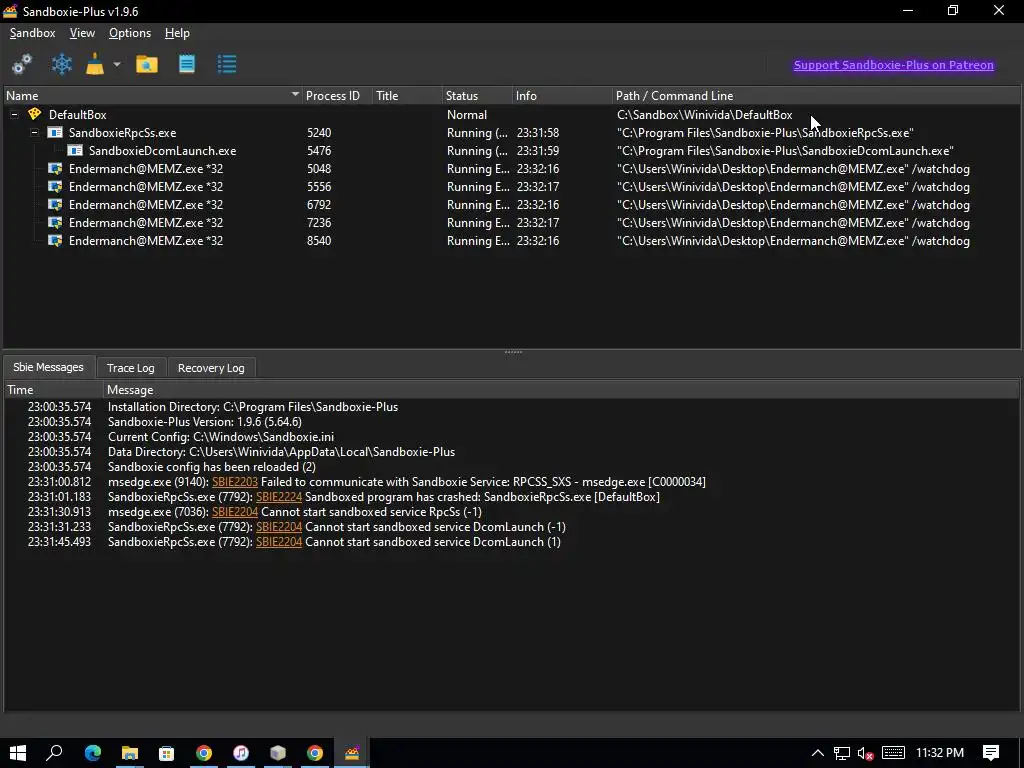Viewport: 1024px width, 768px height.
Task: Click the Time column header in messages
Action: (54, 390)
